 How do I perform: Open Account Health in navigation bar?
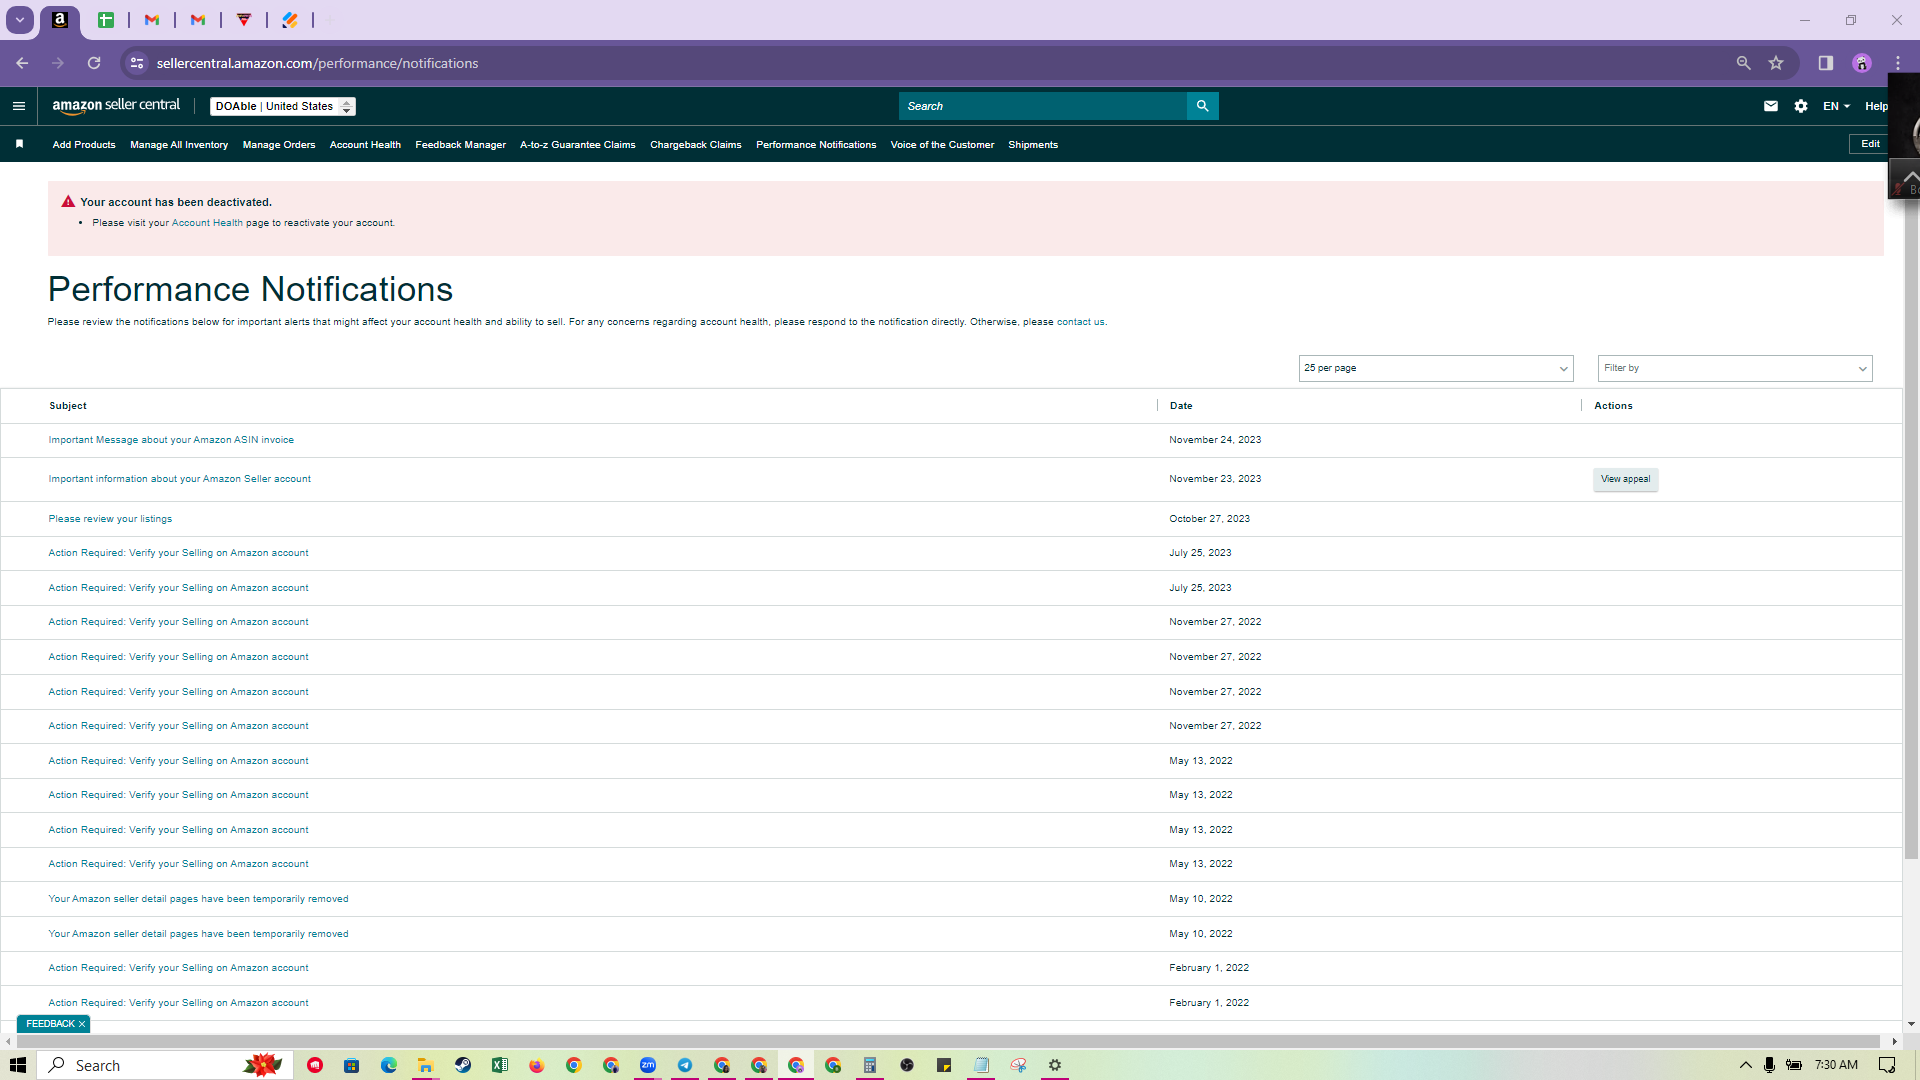[365, 145]
